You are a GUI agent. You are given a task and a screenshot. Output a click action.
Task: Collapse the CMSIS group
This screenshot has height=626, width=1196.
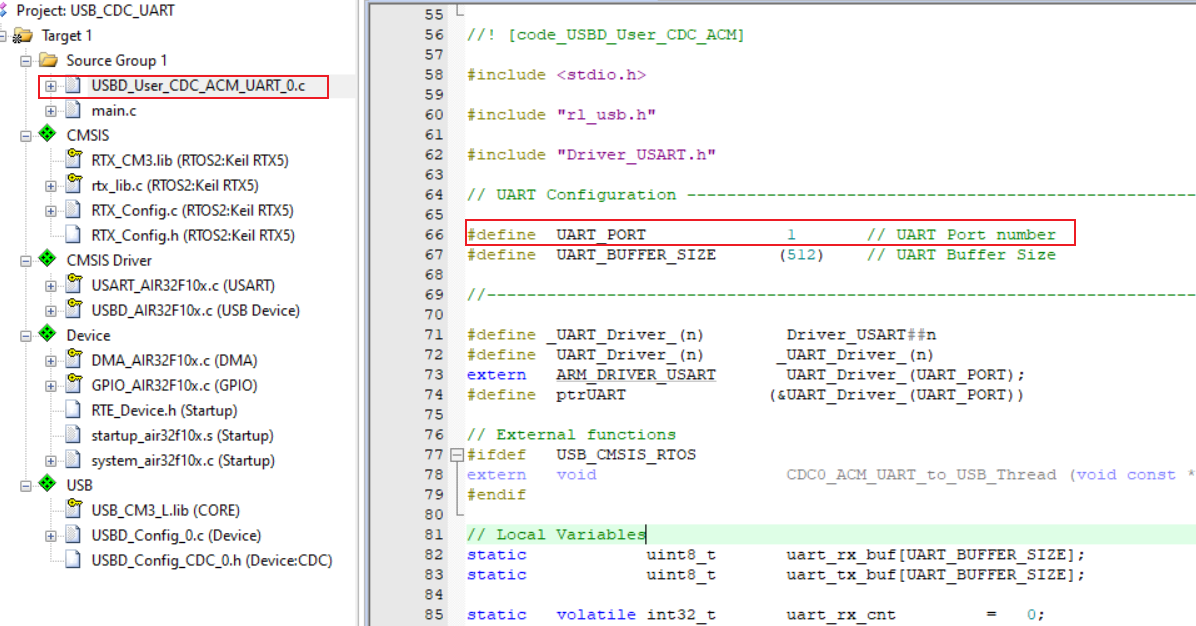[x=26, y=136]
